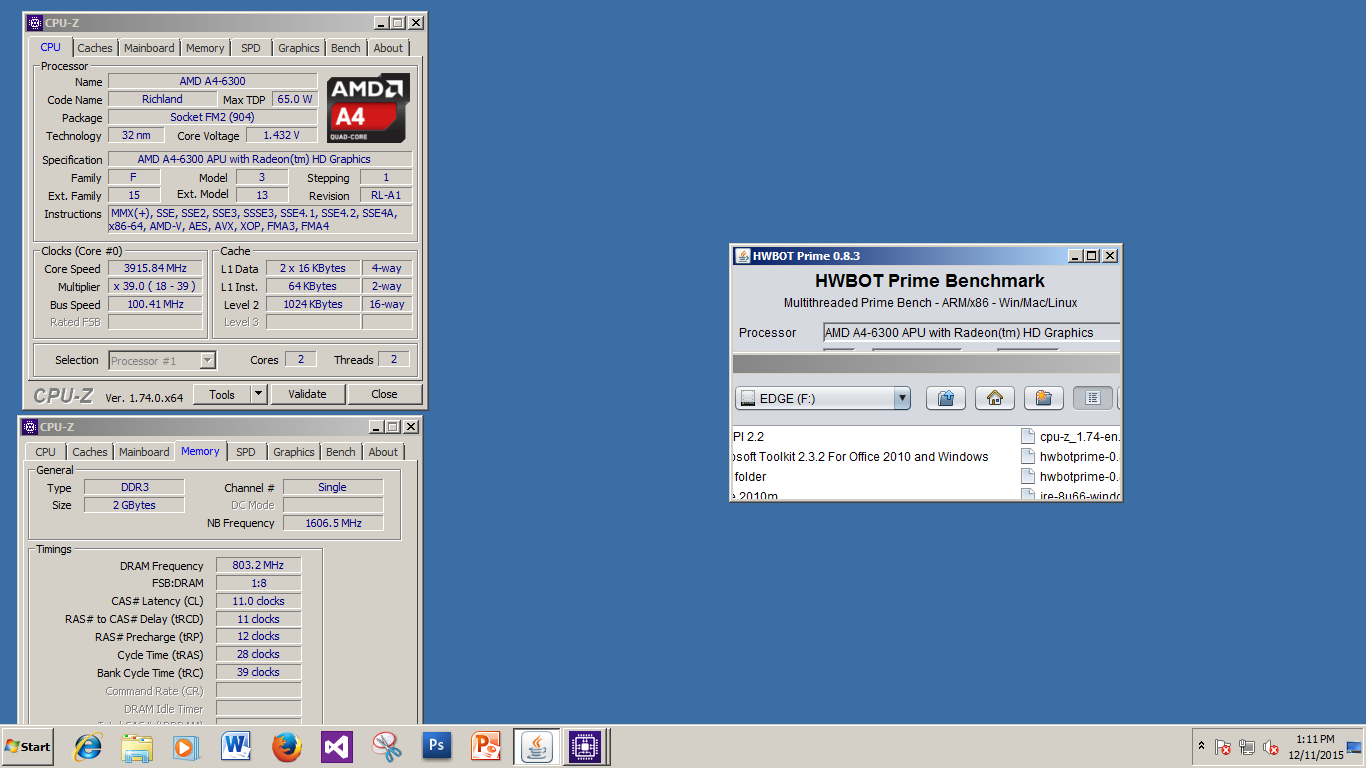The width and height of the screenshot is (1366, 768).
Task: Go up one folder level in HWBOT file browser
Action: (x=945, y=398)
